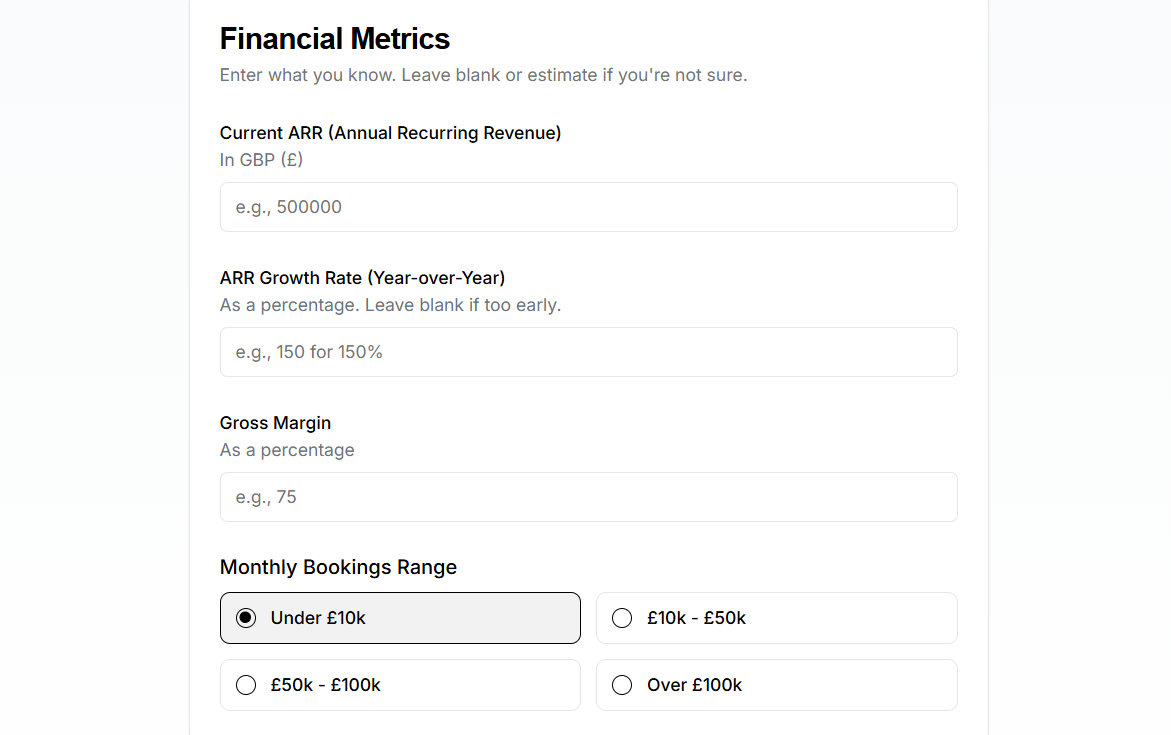Click the 'ARR Growth Rate (Year-over-Year)' label
The height and width of the screenshot is (735, 1171).
pyautogui.click(x=362, y=278)
